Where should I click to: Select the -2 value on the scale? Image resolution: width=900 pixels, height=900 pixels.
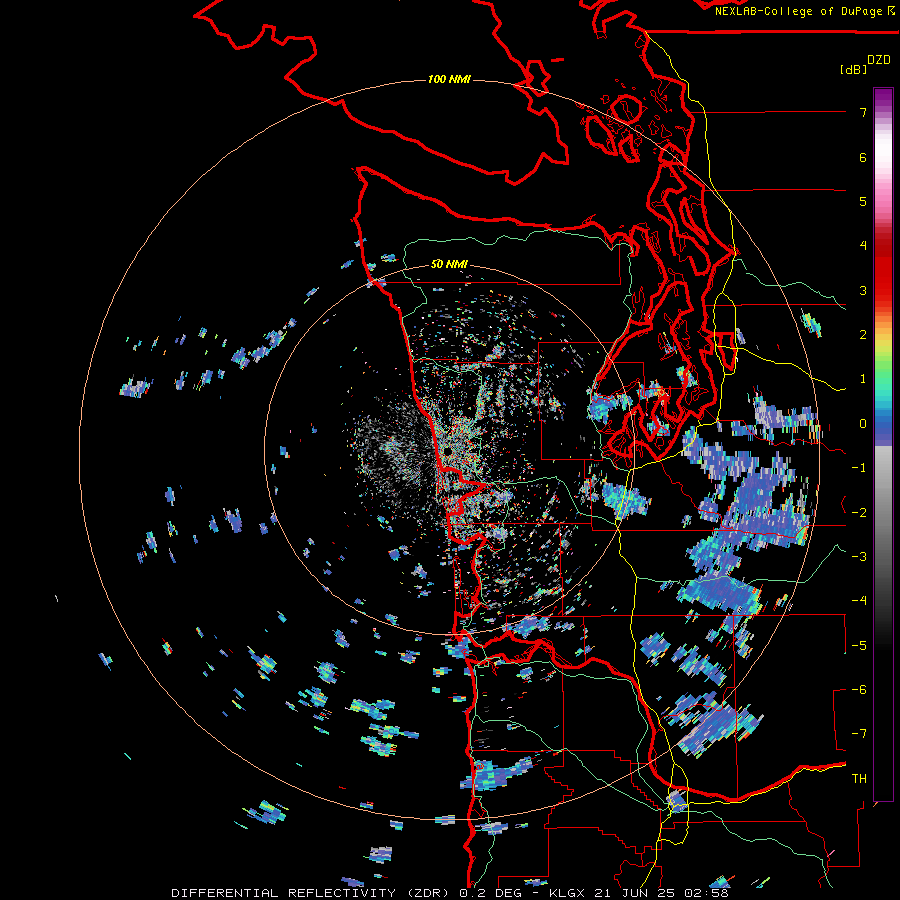pyautogui.click(x=859, y=513)
